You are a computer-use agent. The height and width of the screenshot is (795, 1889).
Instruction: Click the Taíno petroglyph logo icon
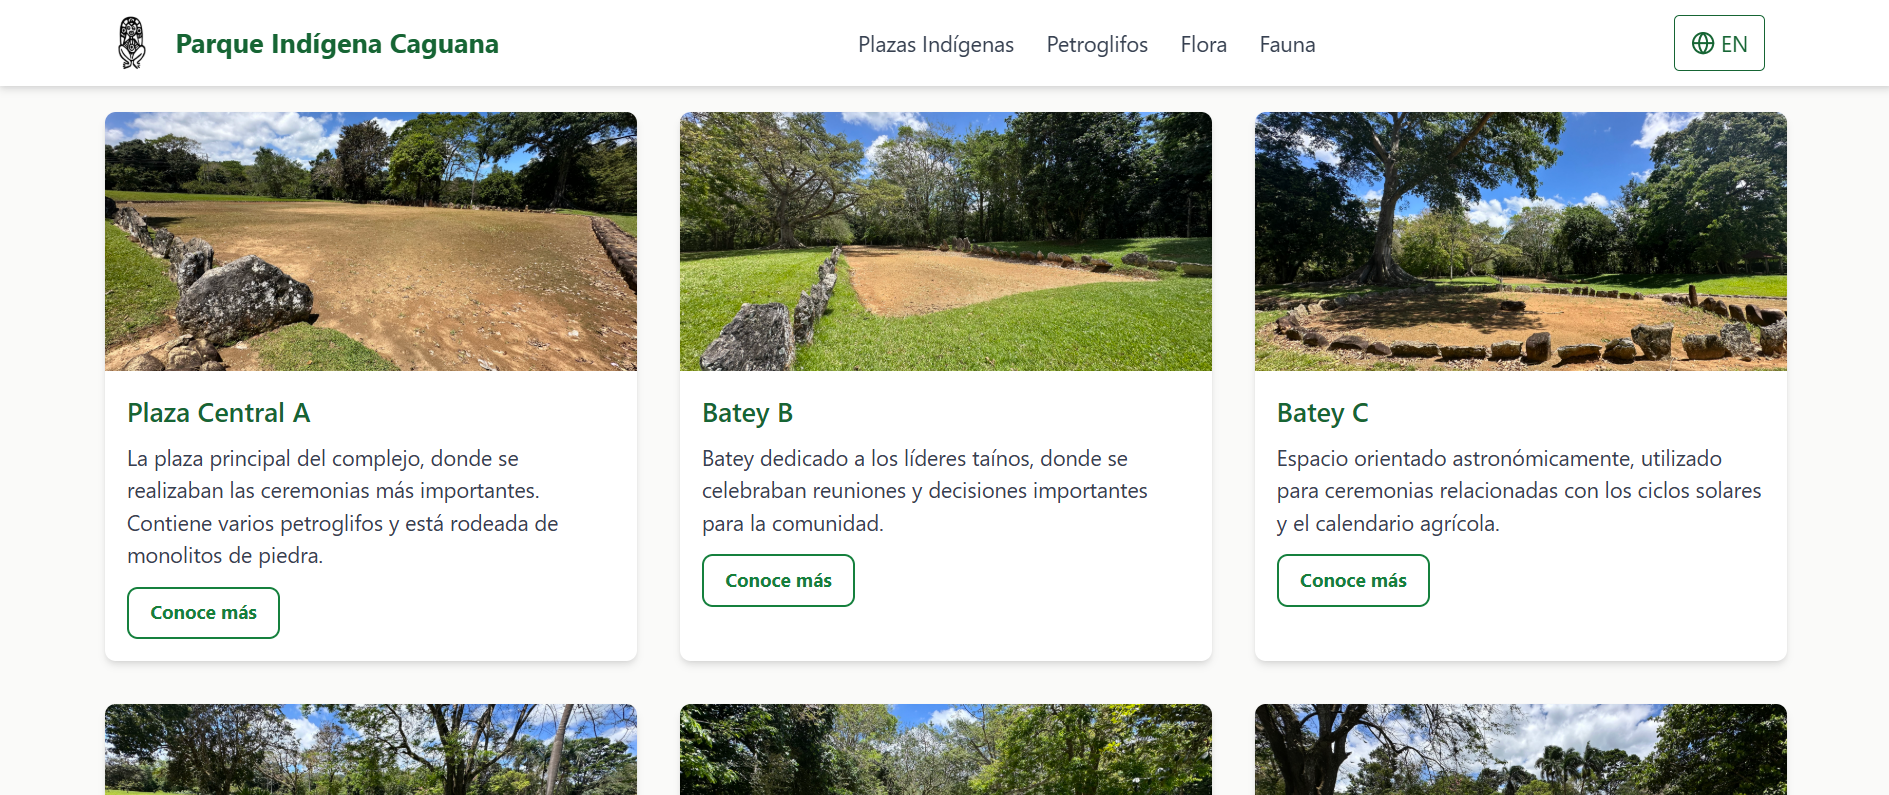coord(131,43)
